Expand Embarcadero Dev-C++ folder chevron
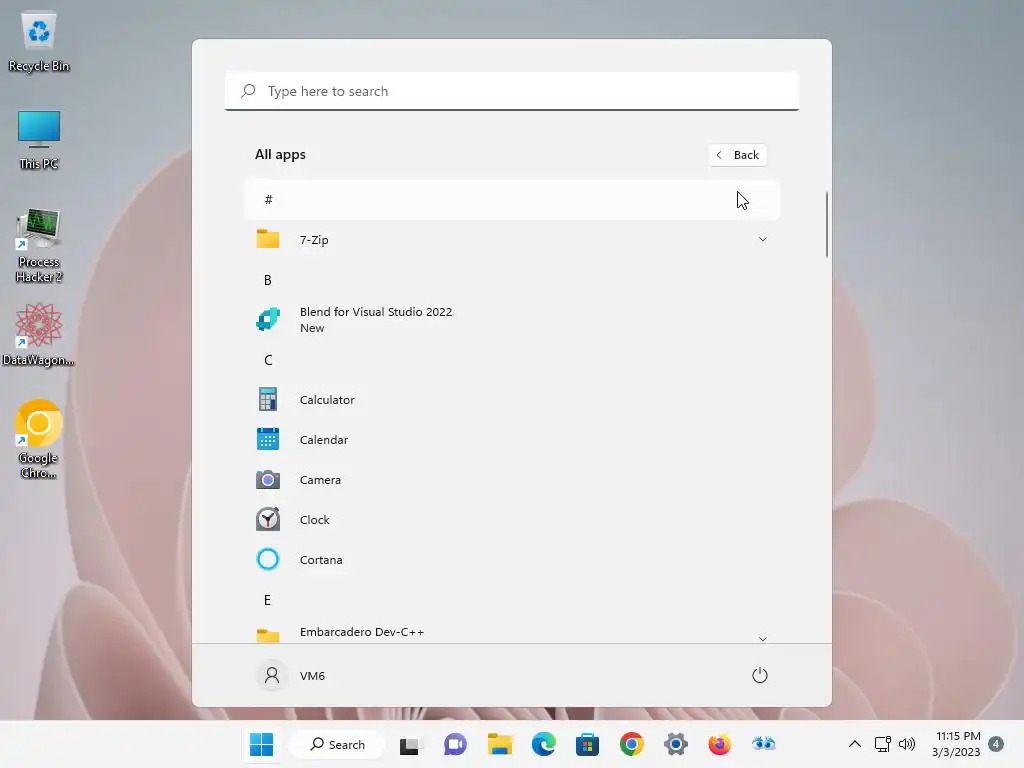Screen dimensions: 1024x768 pos(762,639)
